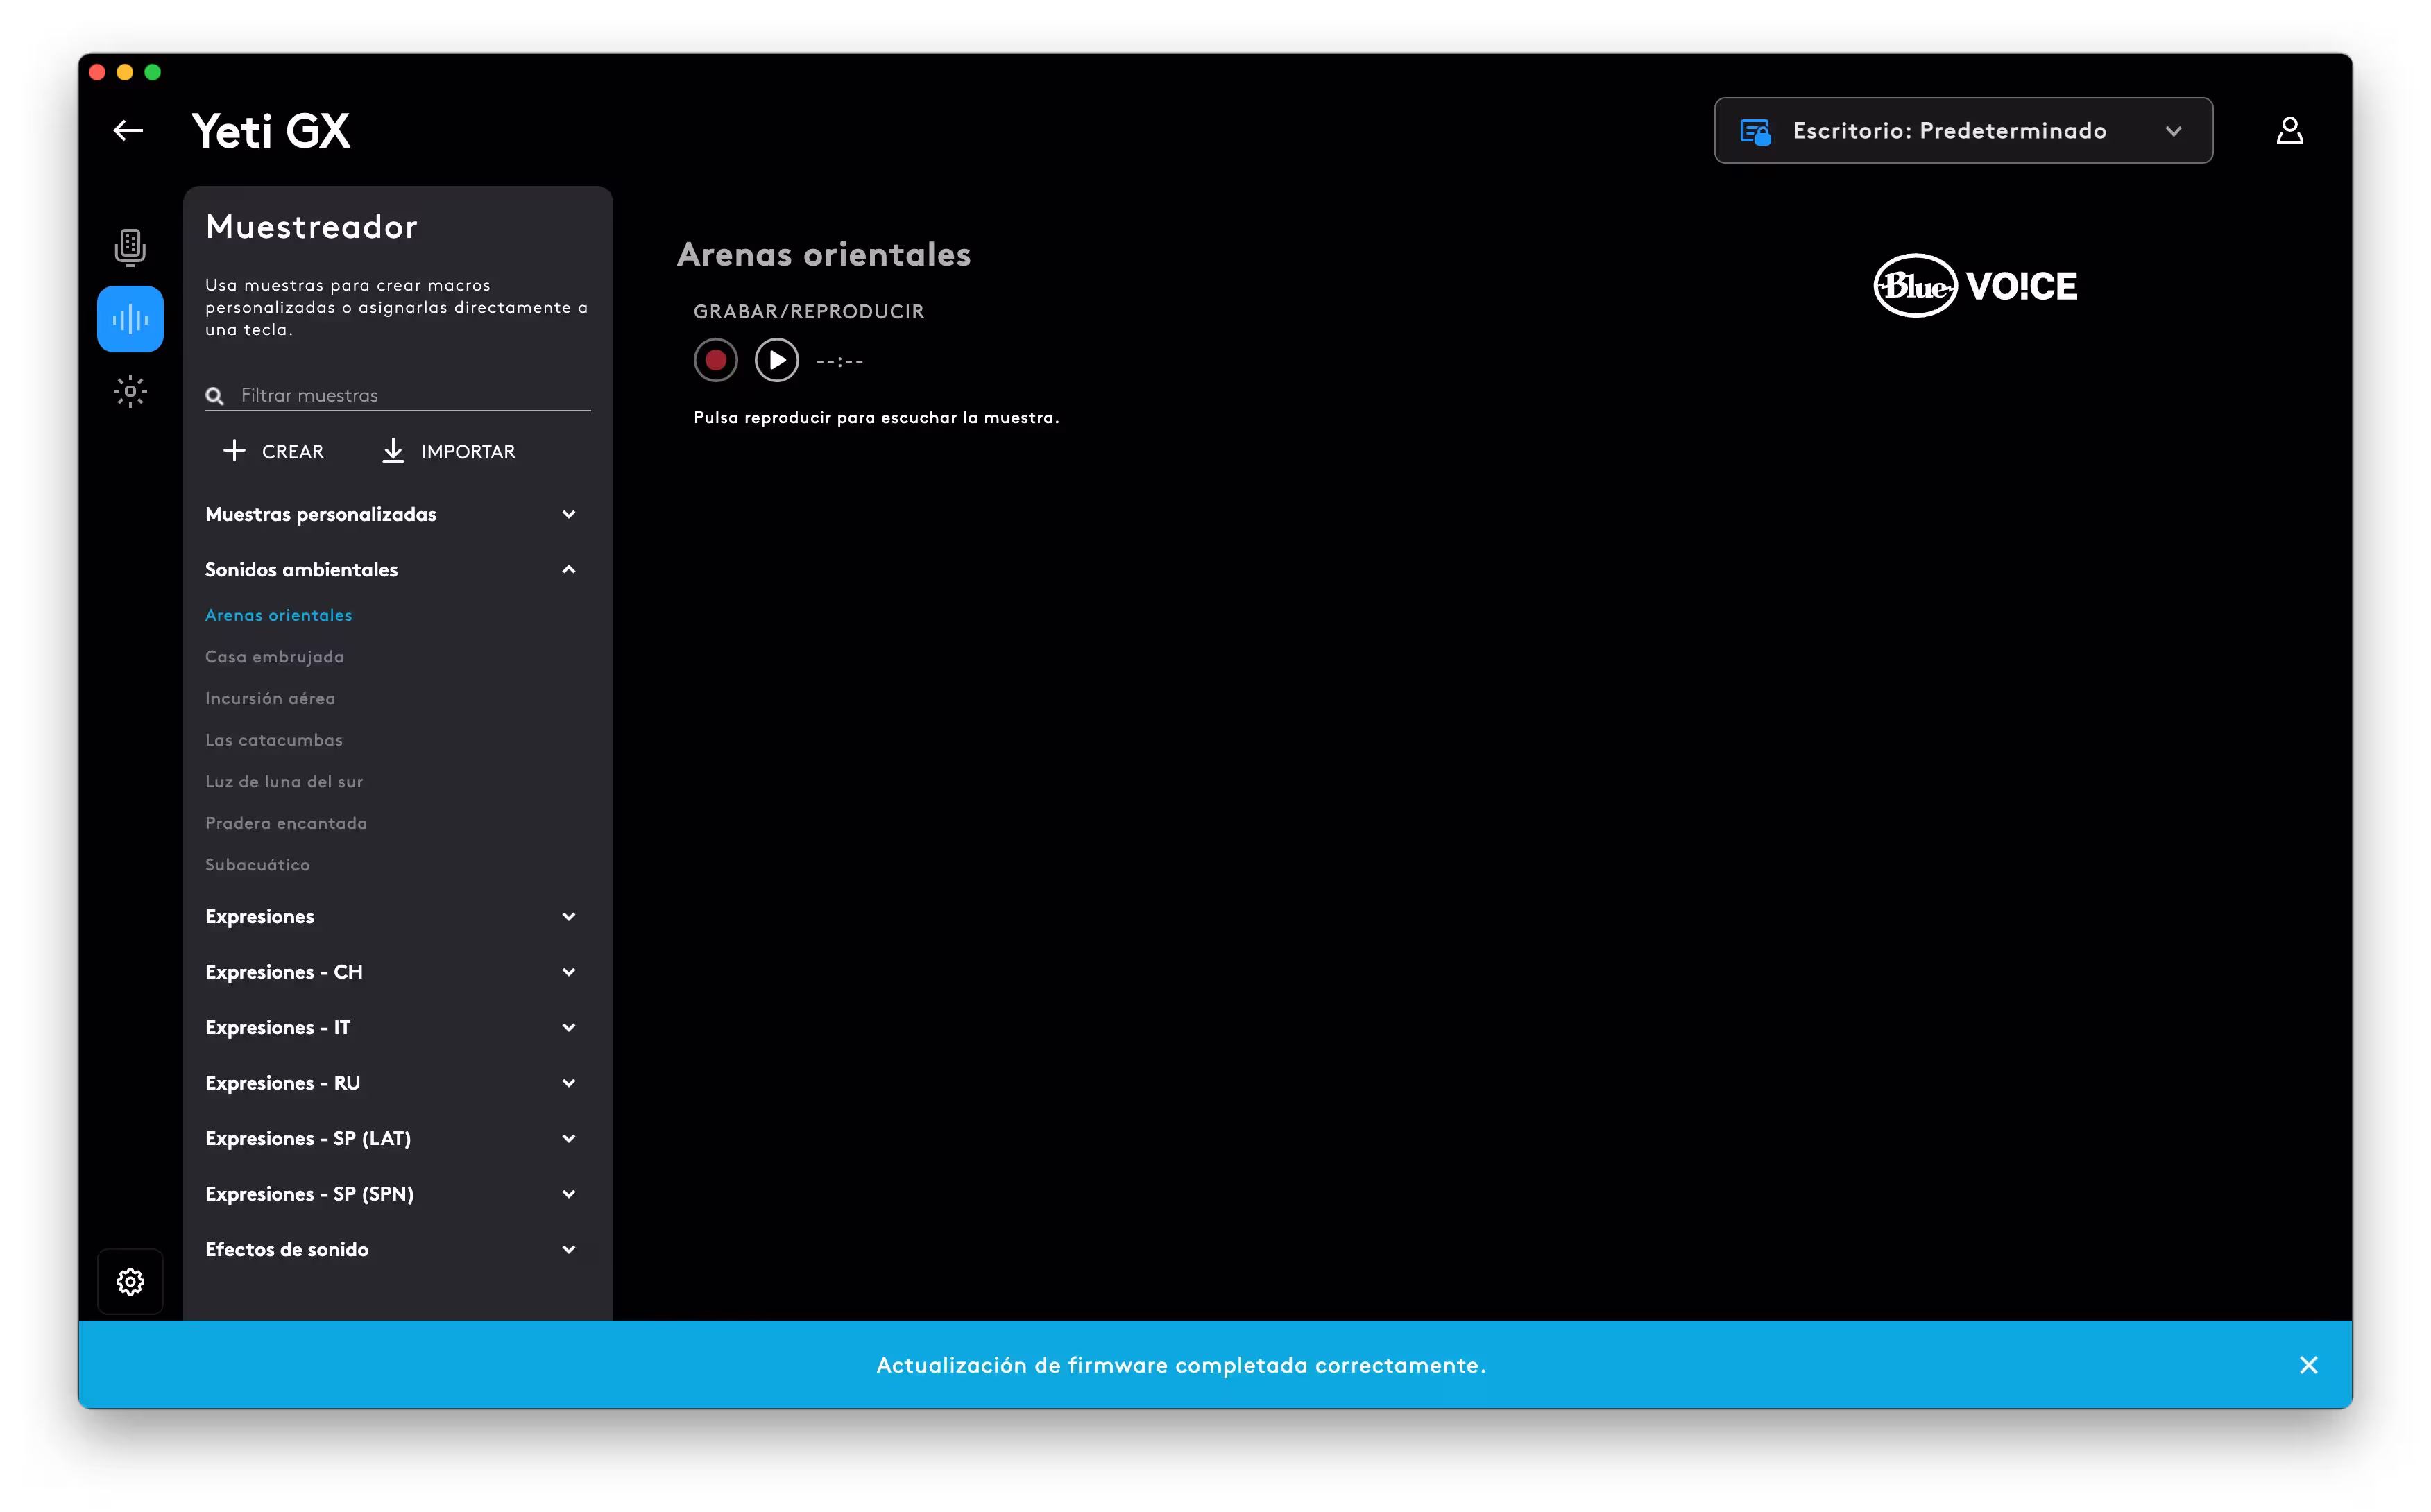Click the Blue VO!CE logo
This screenshot has width=2431, height=1512.
tap(1975, 286)
